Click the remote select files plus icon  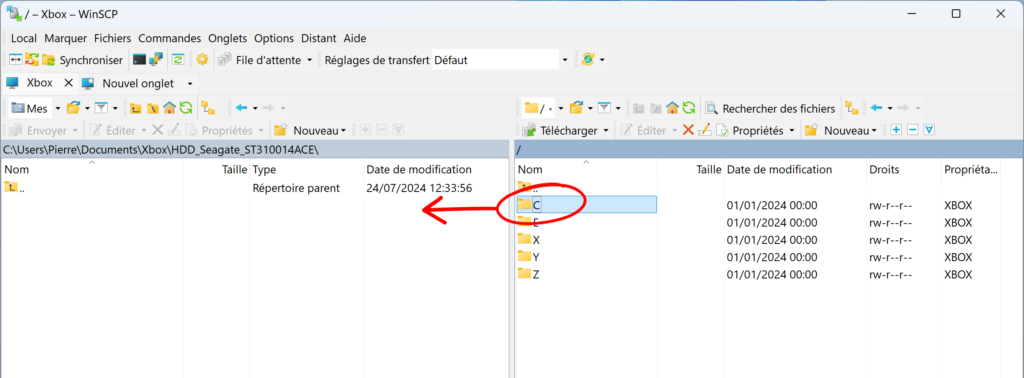click(896, 130)
